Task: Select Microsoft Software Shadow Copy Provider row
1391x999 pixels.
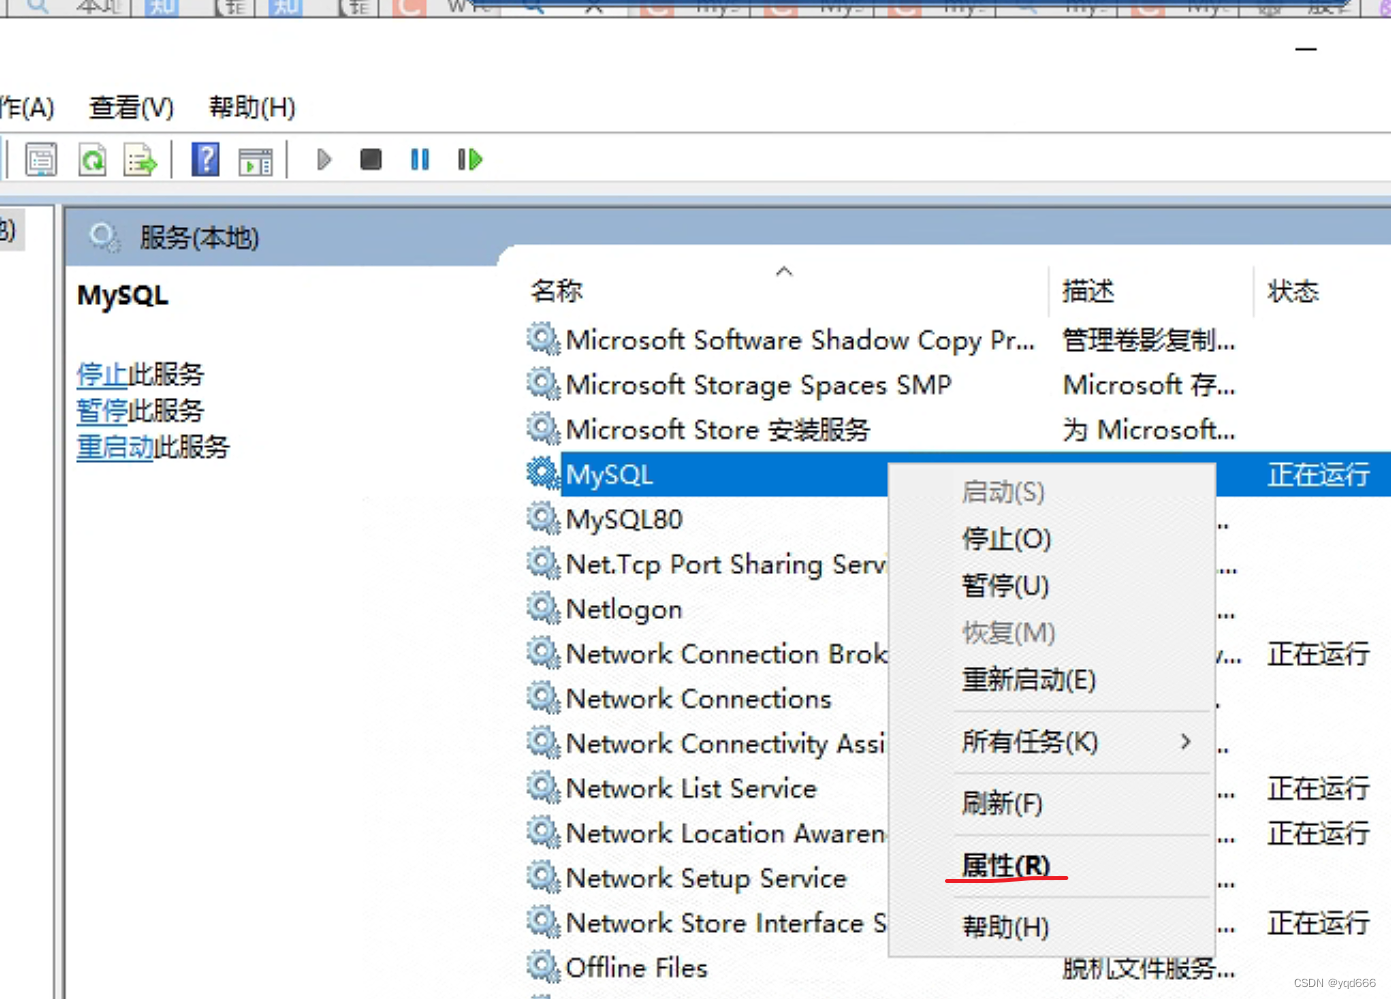Action: tap(800, 340)
